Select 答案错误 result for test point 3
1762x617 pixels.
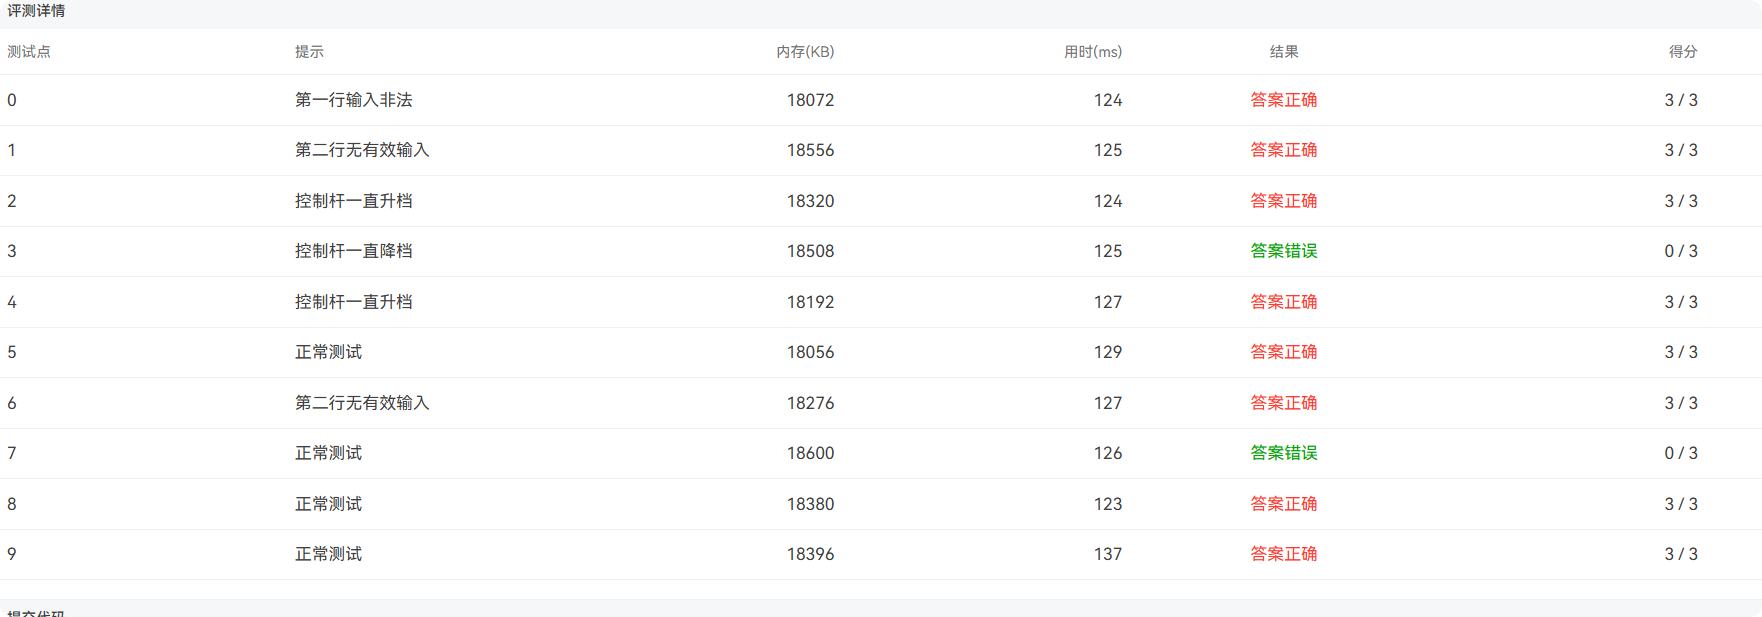[x=1284, y=251]
